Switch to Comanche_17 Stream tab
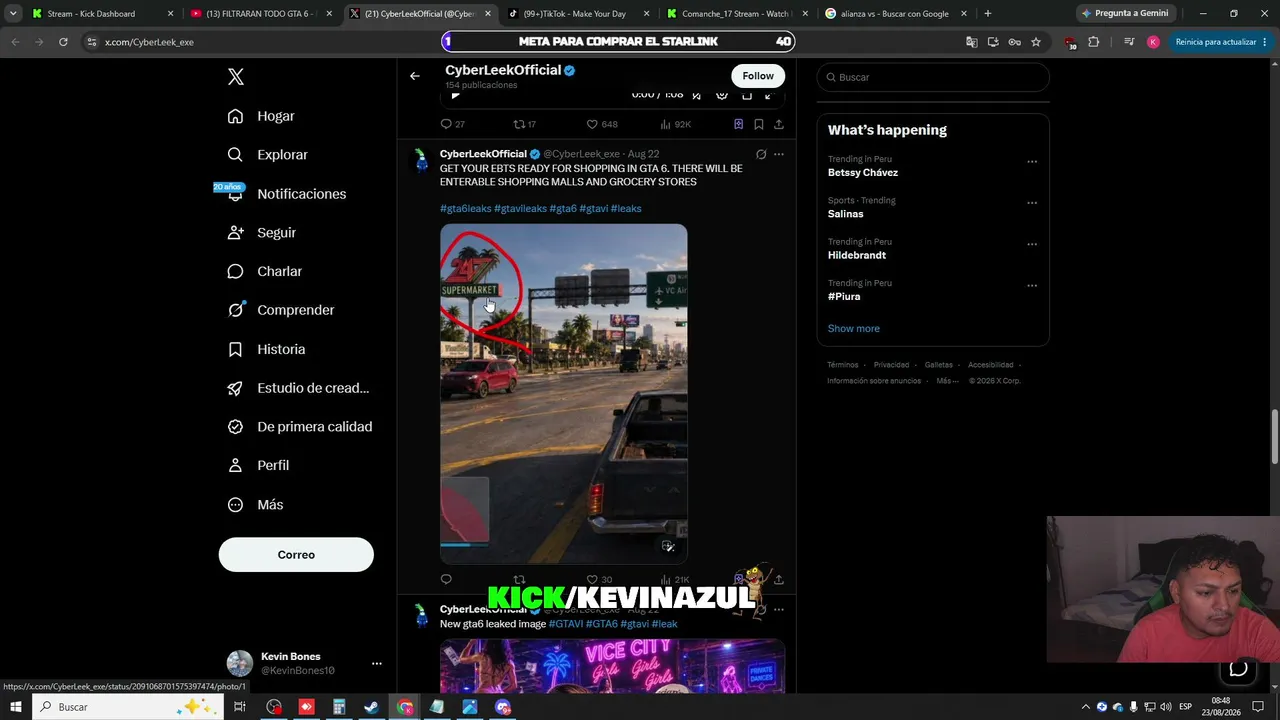The width and height of the screenshot is (1280, 720). [x=736, y=14]
